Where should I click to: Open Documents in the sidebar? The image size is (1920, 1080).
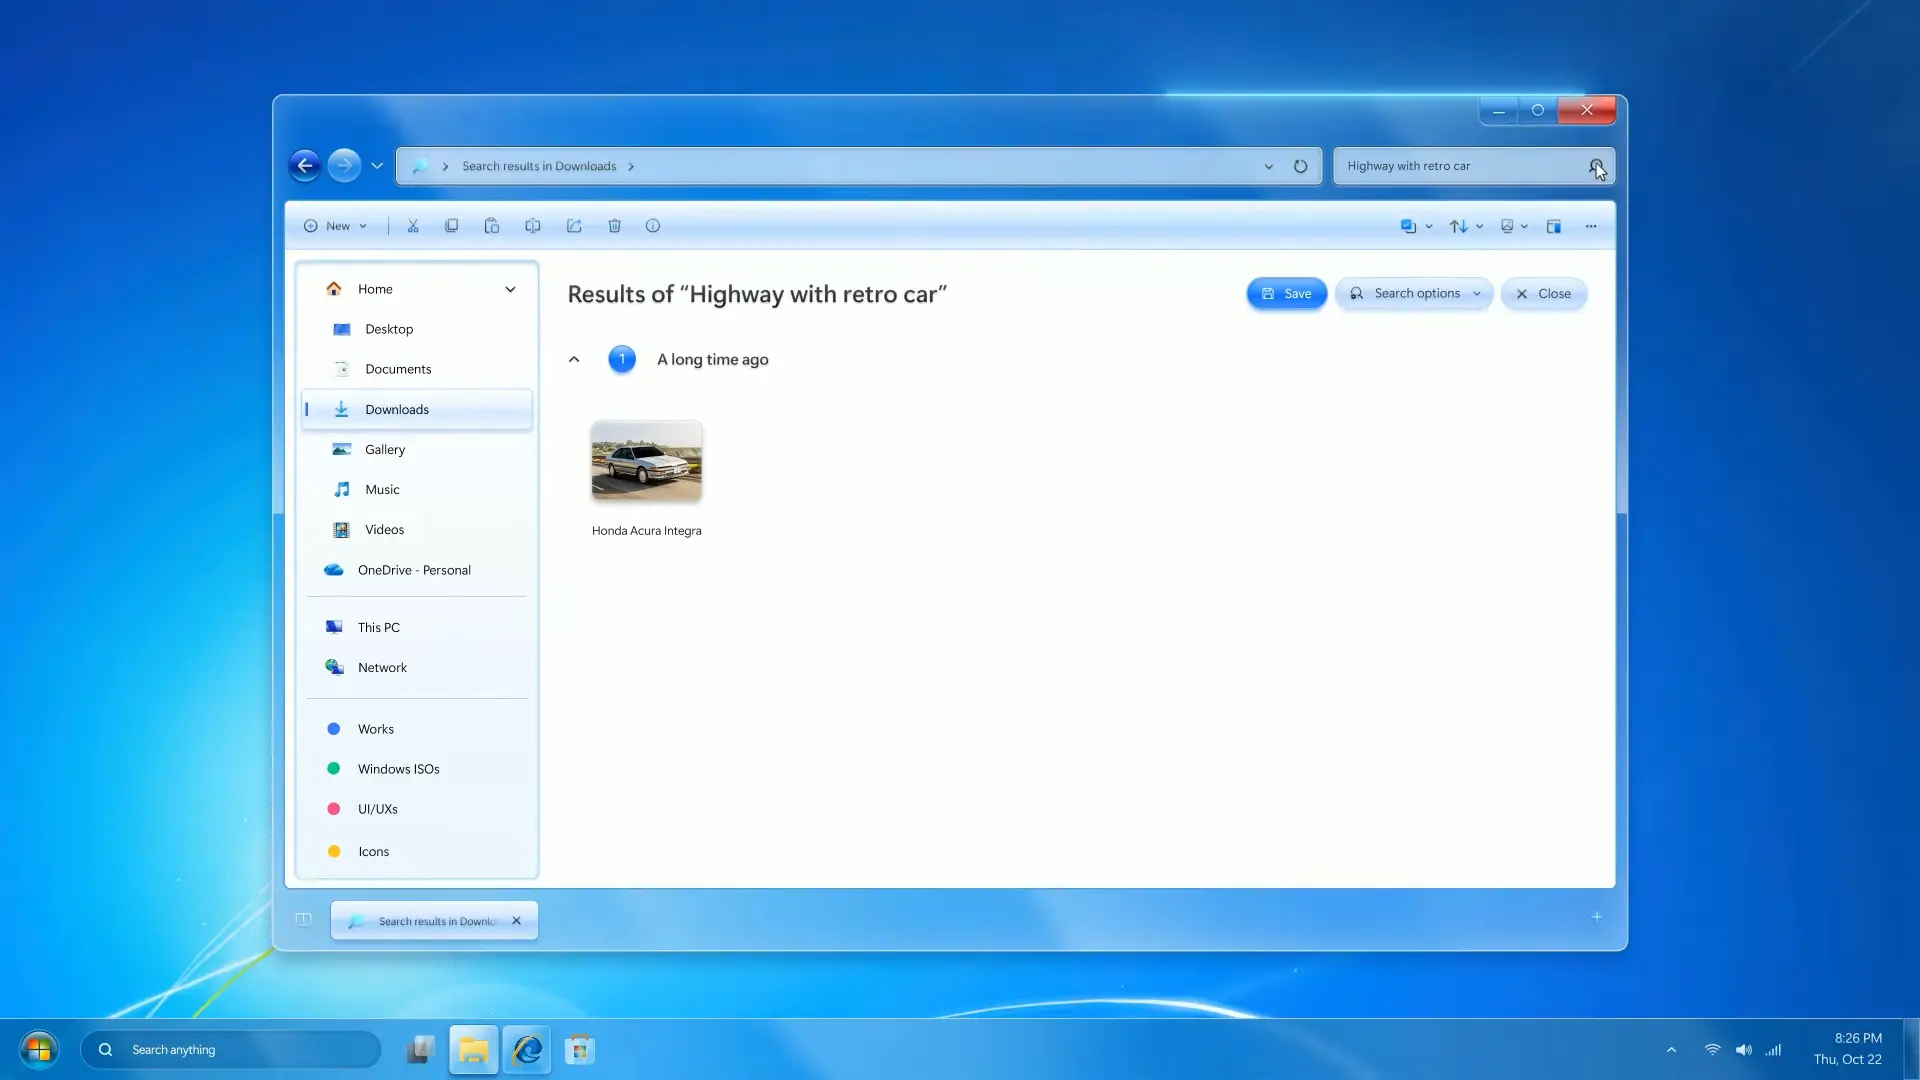click(x=417, y=369)
